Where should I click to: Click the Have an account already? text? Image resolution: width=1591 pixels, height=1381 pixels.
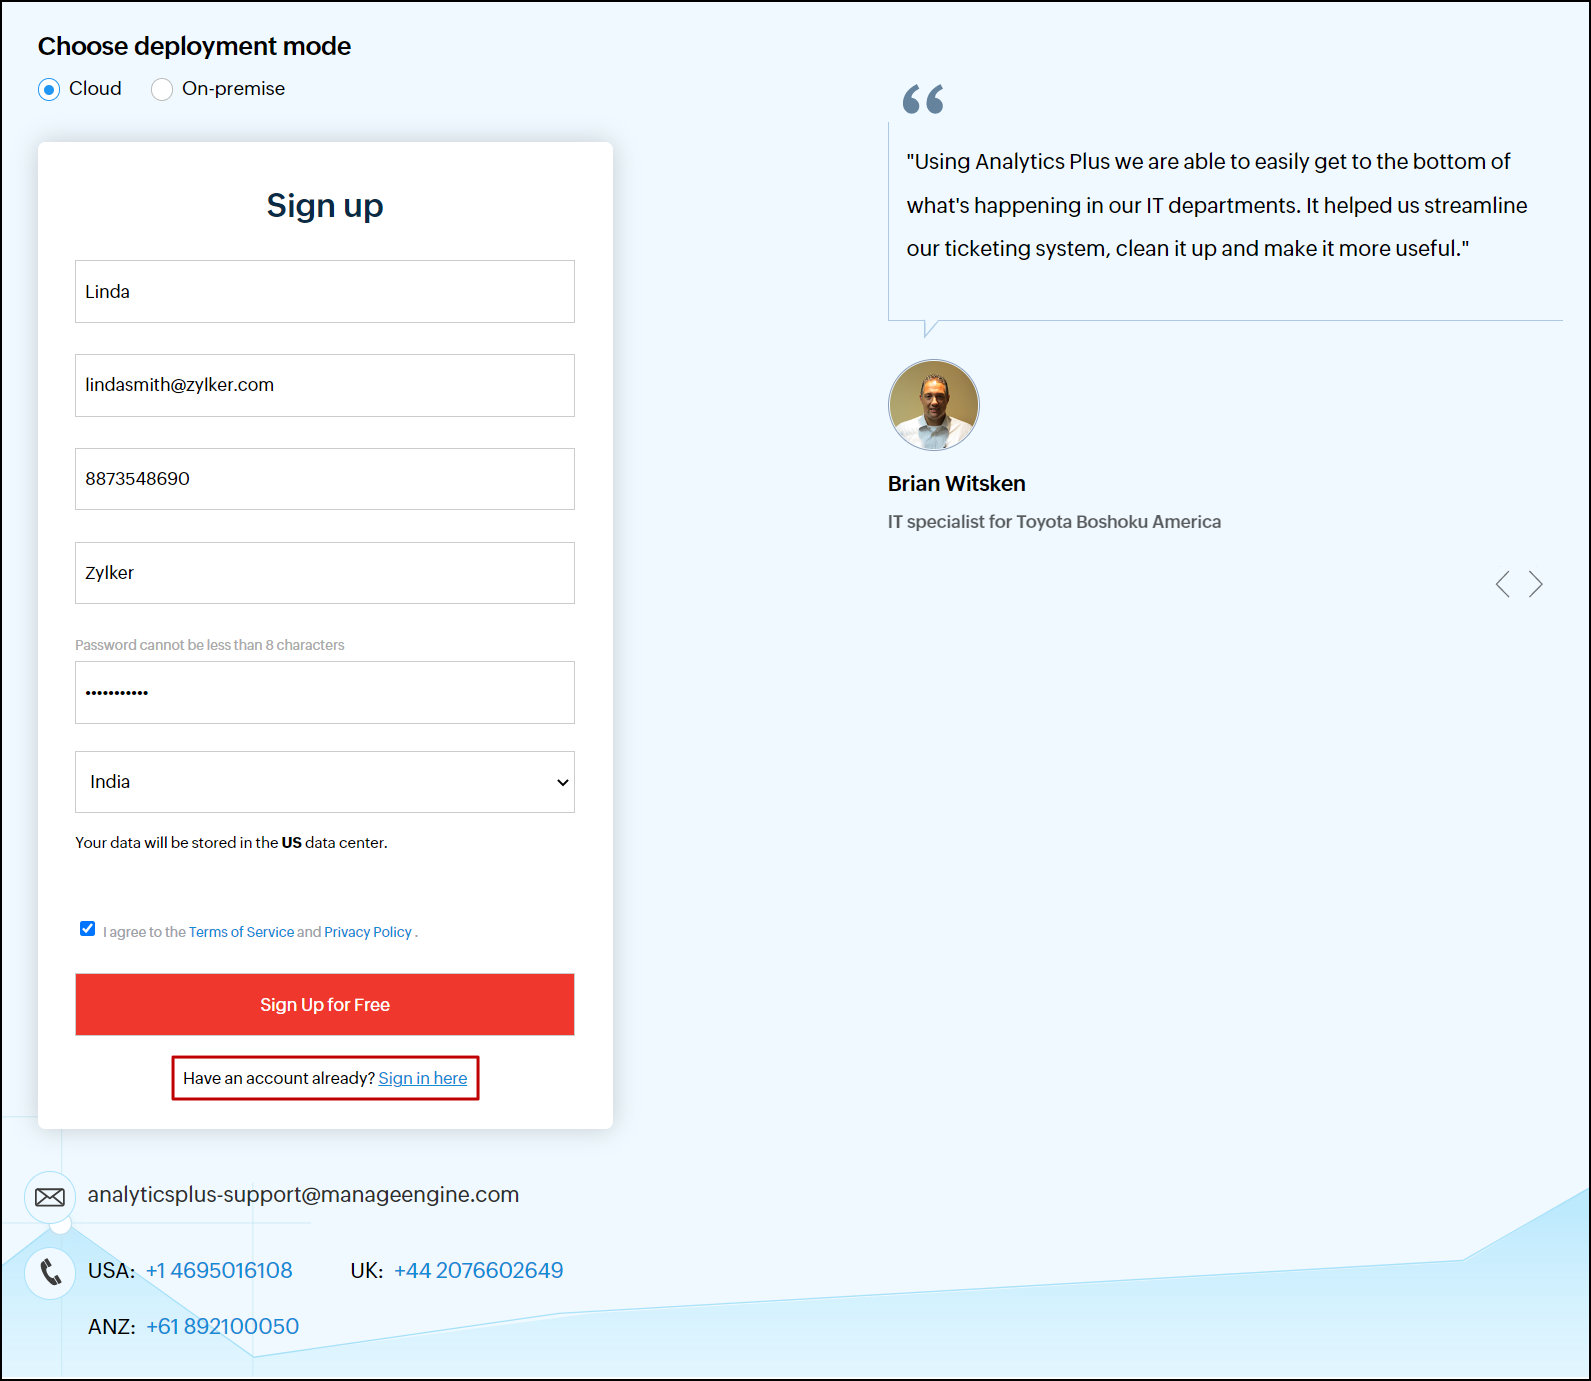coord(279,1078)
